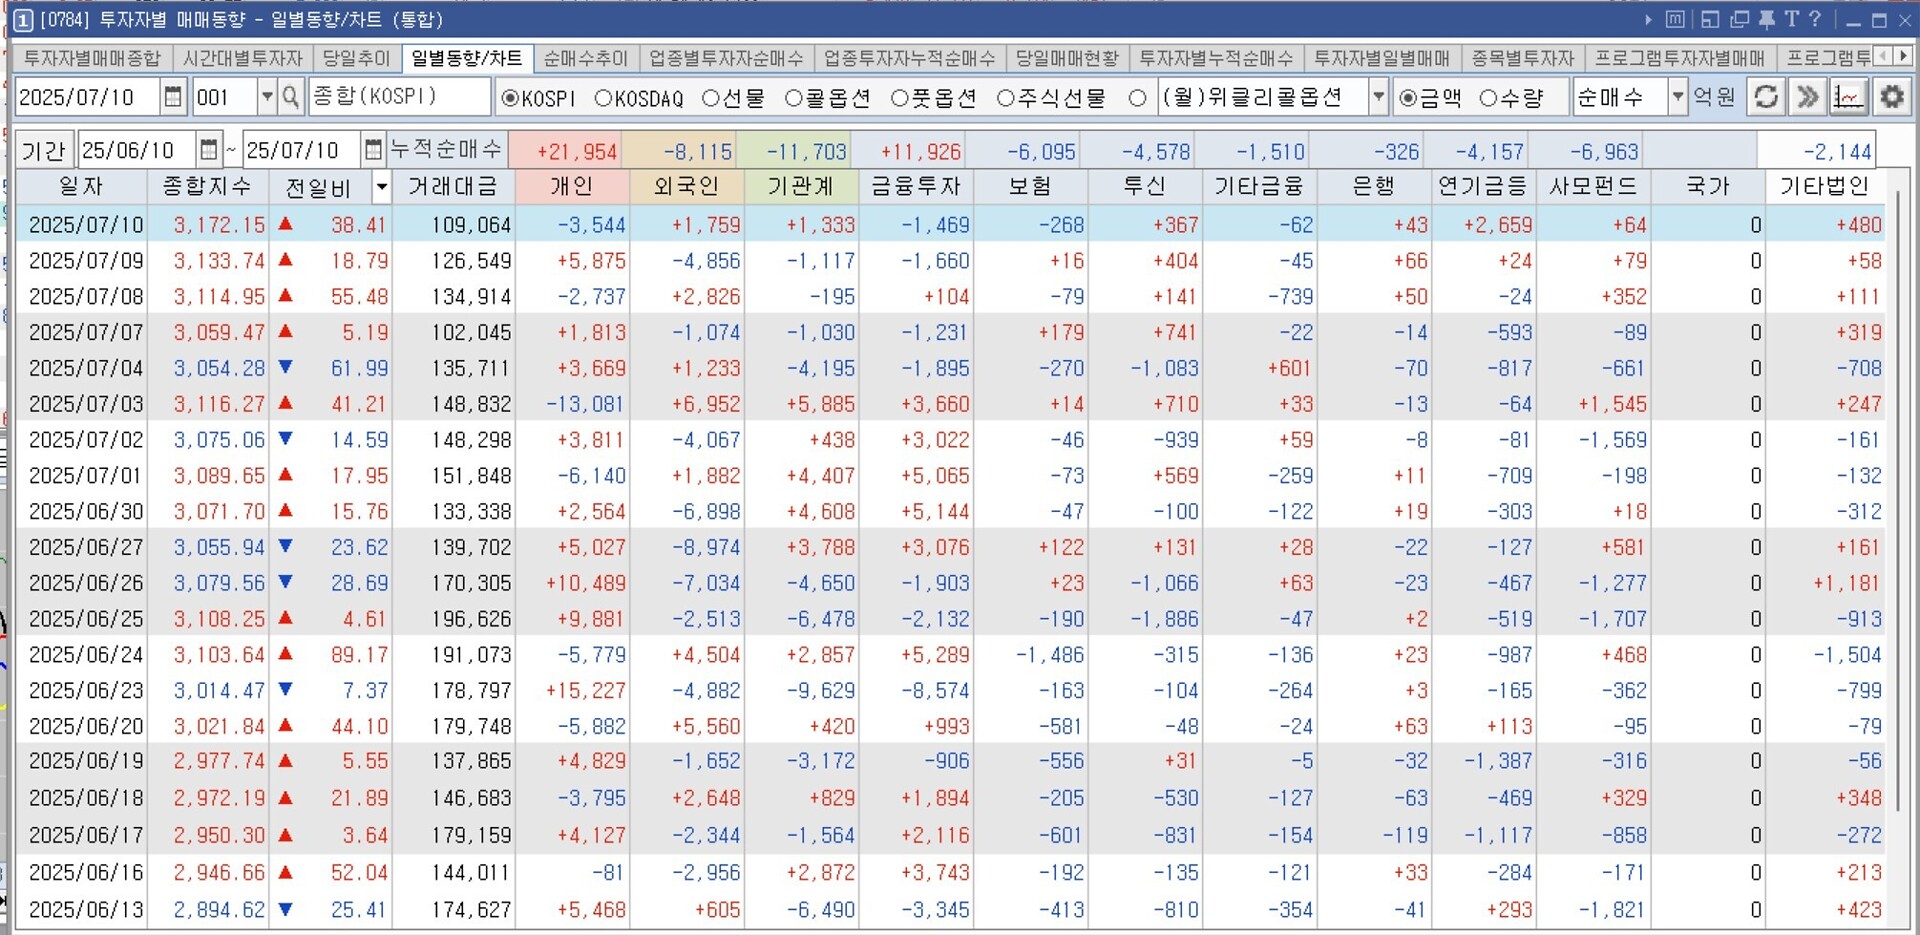The width and height of the screenshot is (1920, 935).
Task: Click the 기간 button
Action: [x=44, y=150]
